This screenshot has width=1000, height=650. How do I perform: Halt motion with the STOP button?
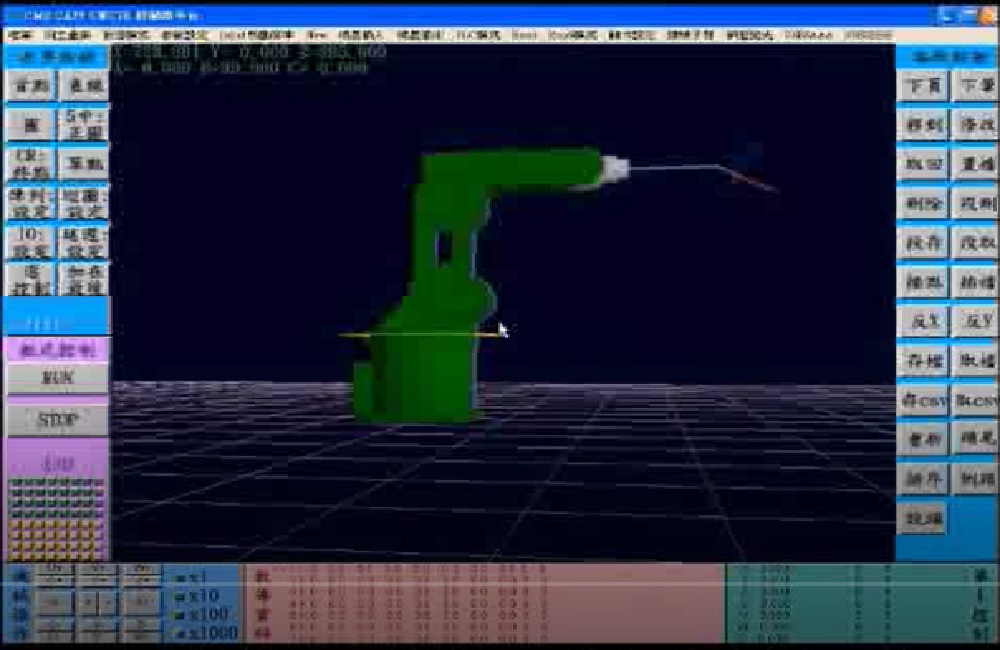point(57,419)
